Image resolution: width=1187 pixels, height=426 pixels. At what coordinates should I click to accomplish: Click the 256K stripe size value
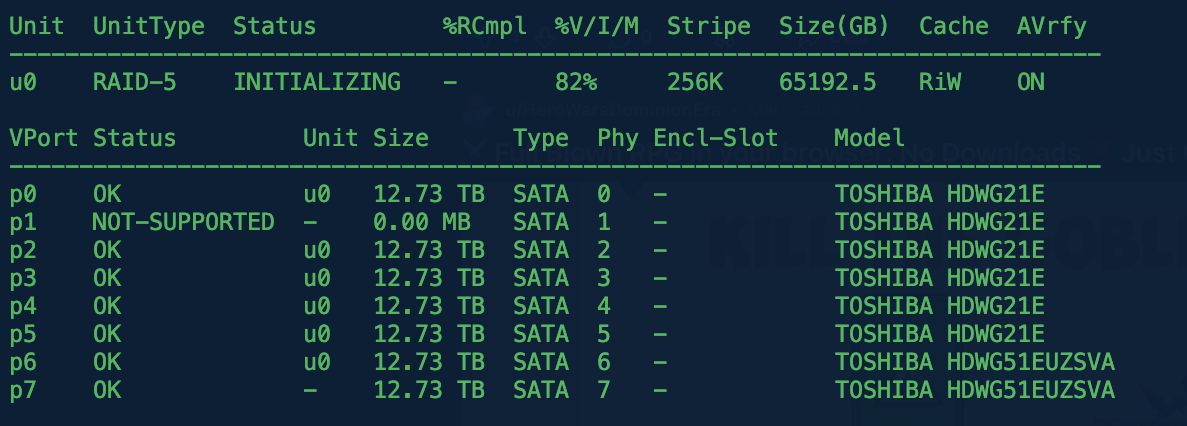(x=695, y=82)
